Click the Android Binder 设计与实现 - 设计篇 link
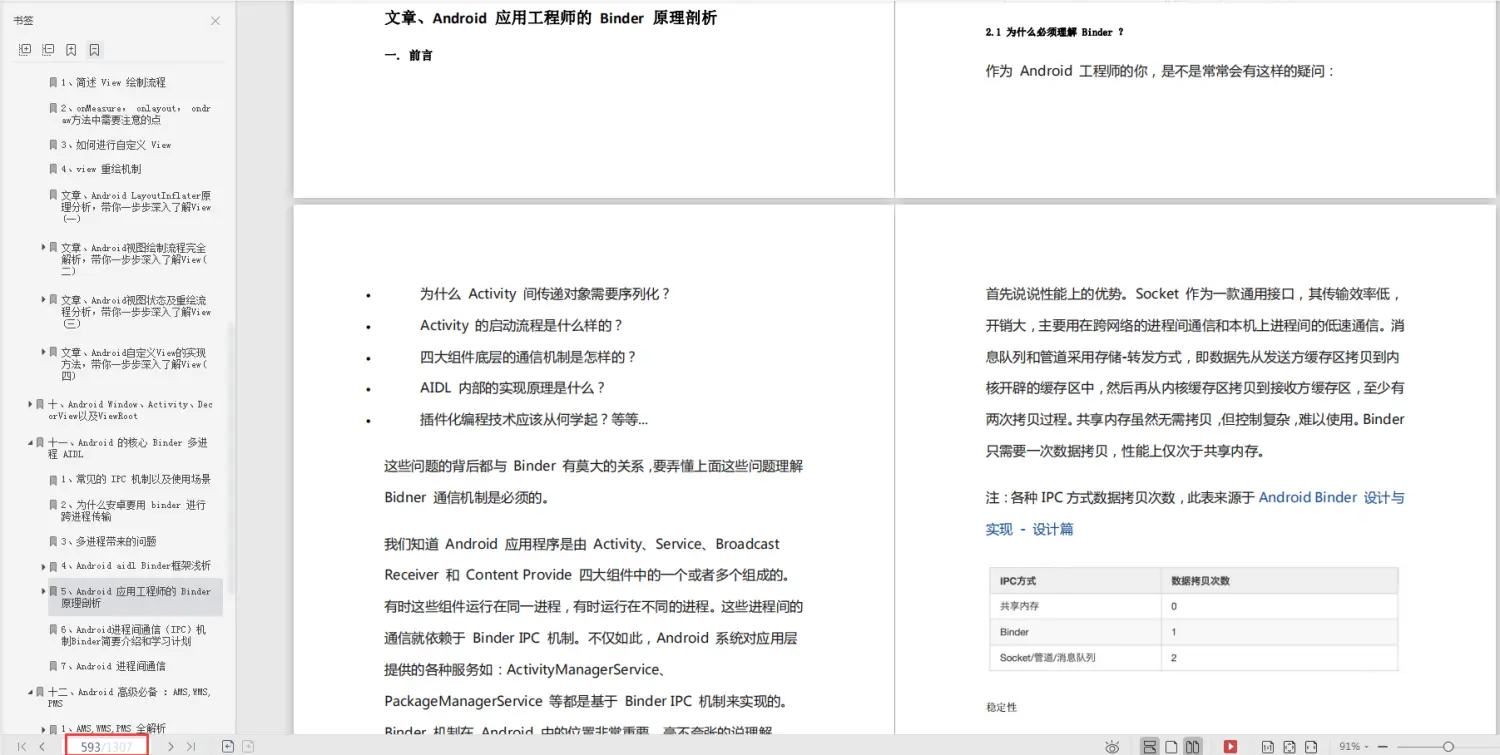This screenshot has height=755, width=1500. click(x=1195, y=513)
